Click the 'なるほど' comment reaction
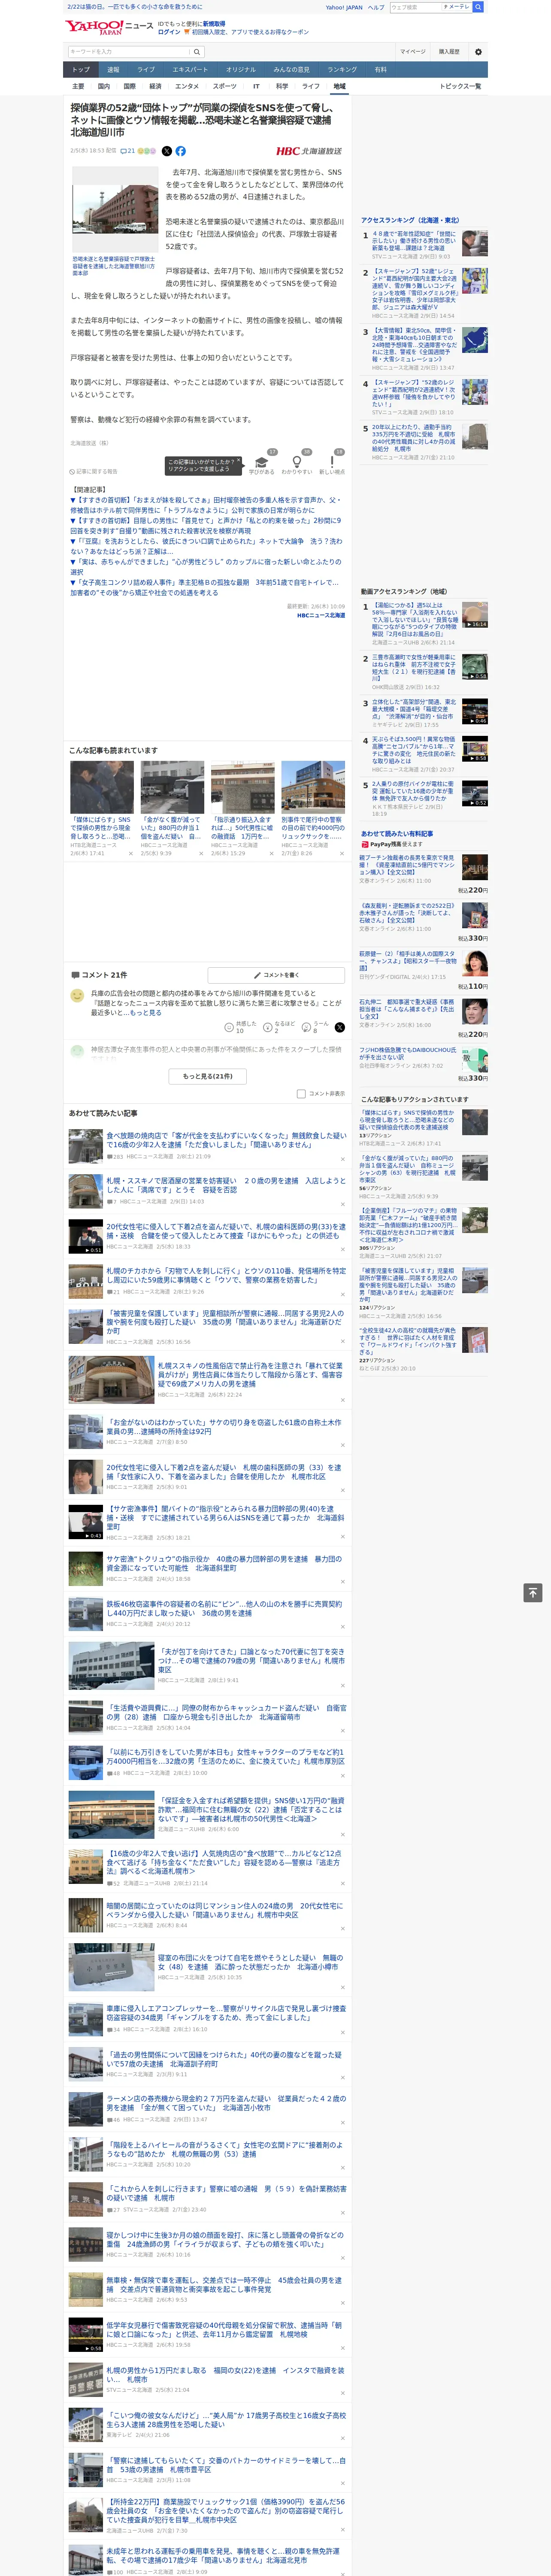Screen dimensions: 551x2576 [x=280, y=1027]
